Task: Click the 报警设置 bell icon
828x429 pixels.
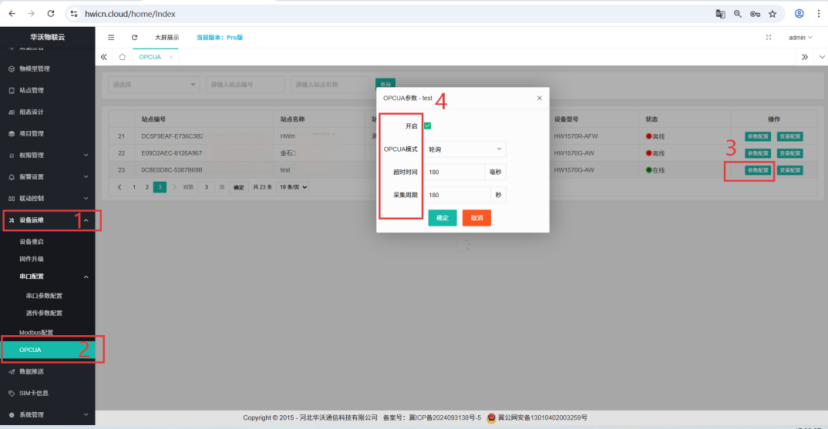Action: 12,177
